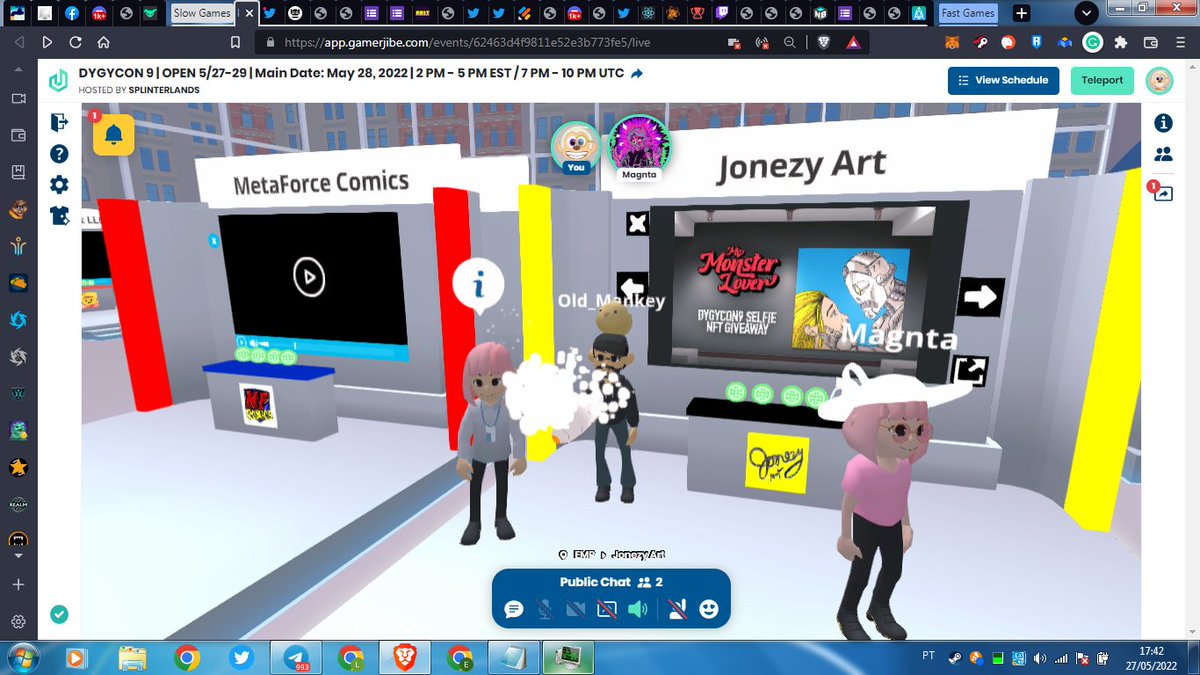Open Windows Explorer folder in taskbar

coord(132,657)
